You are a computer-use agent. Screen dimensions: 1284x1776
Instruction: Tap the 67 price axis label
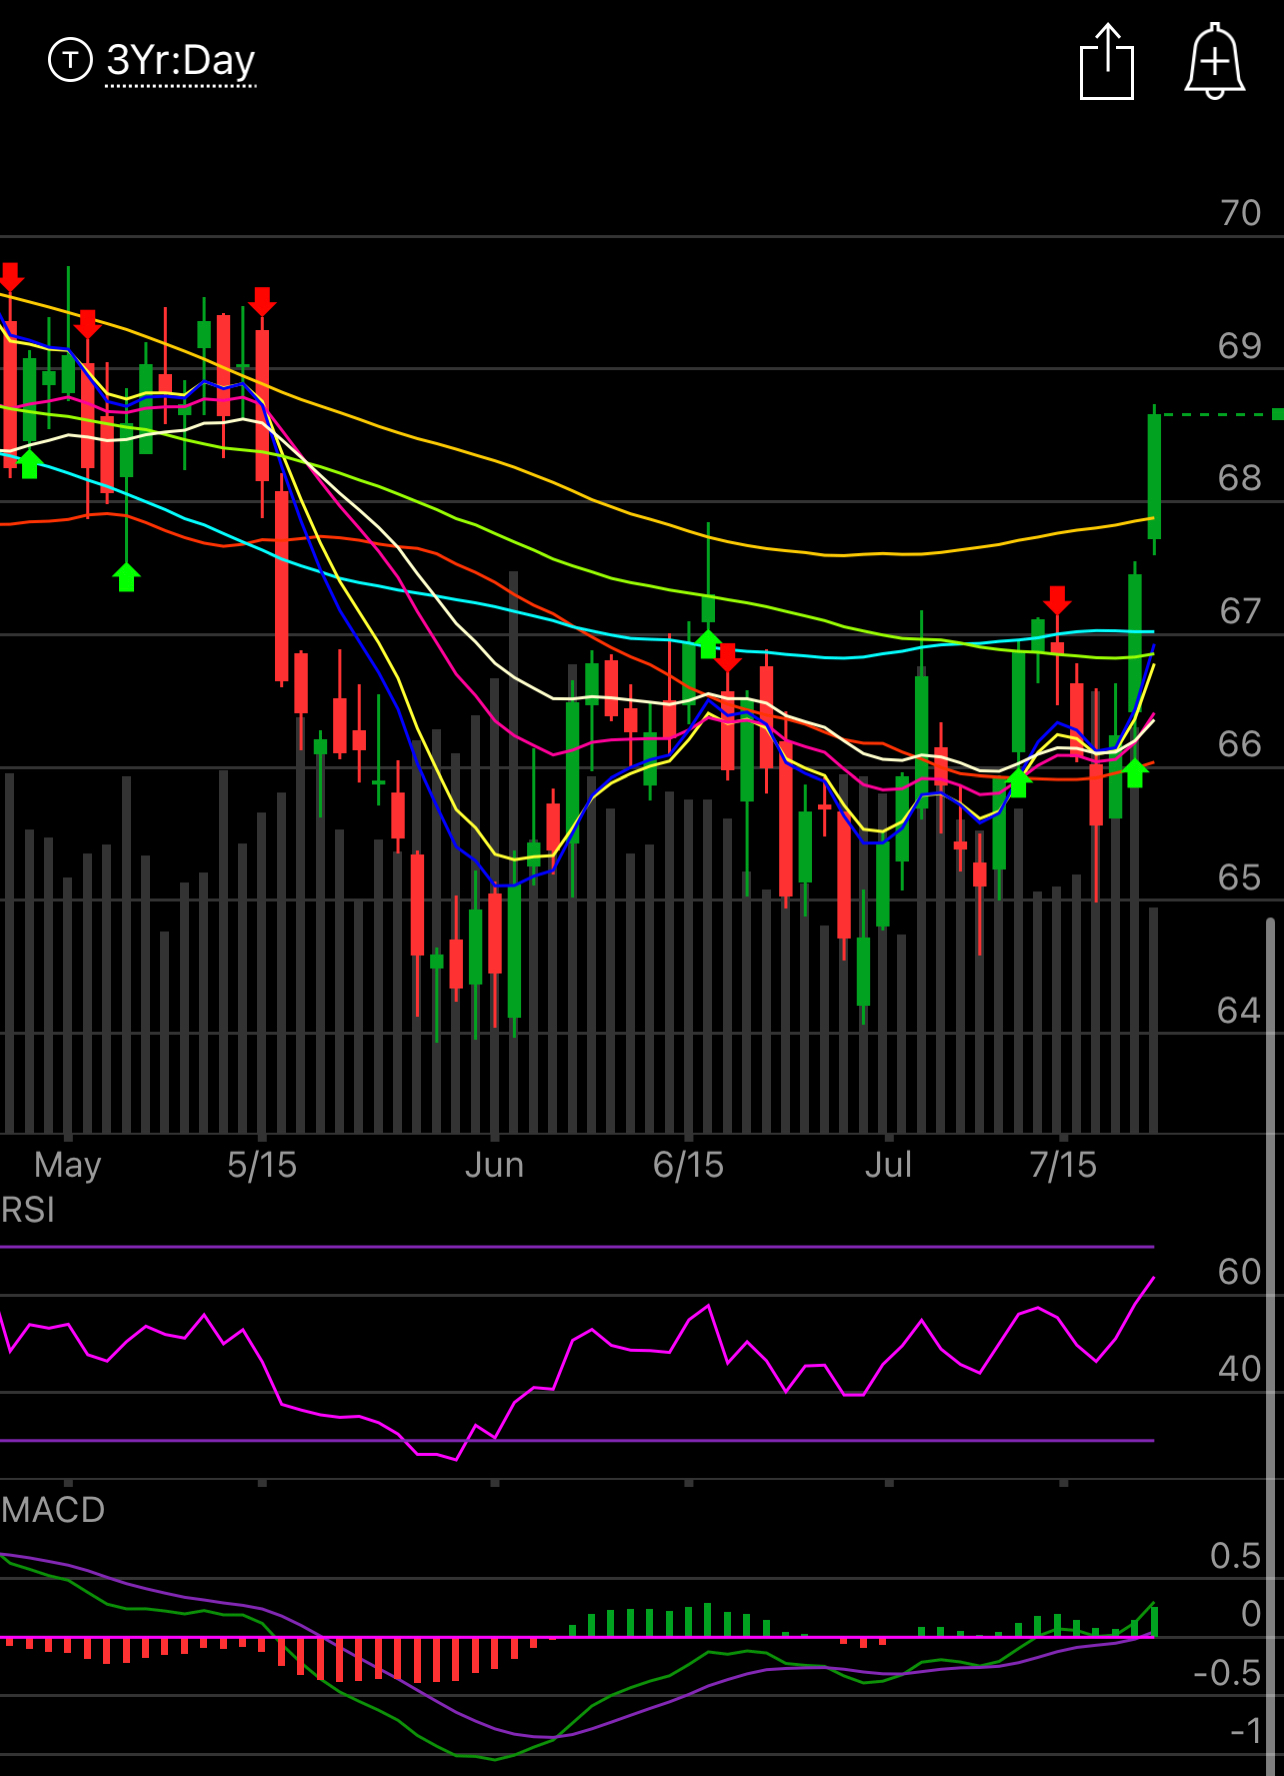pyautogui.click(x=1240, y=611)
